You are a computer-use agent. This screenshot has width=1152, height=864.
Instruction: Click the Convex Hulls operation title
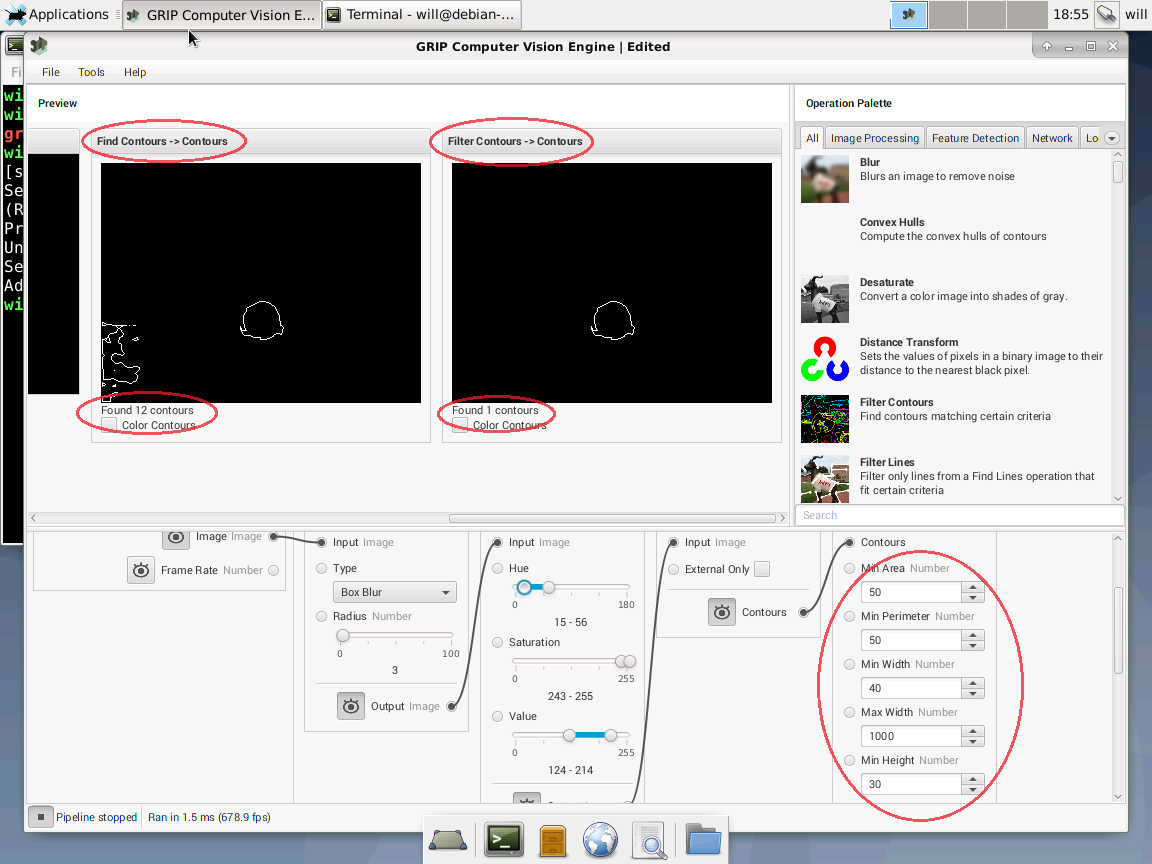(892, 222)
